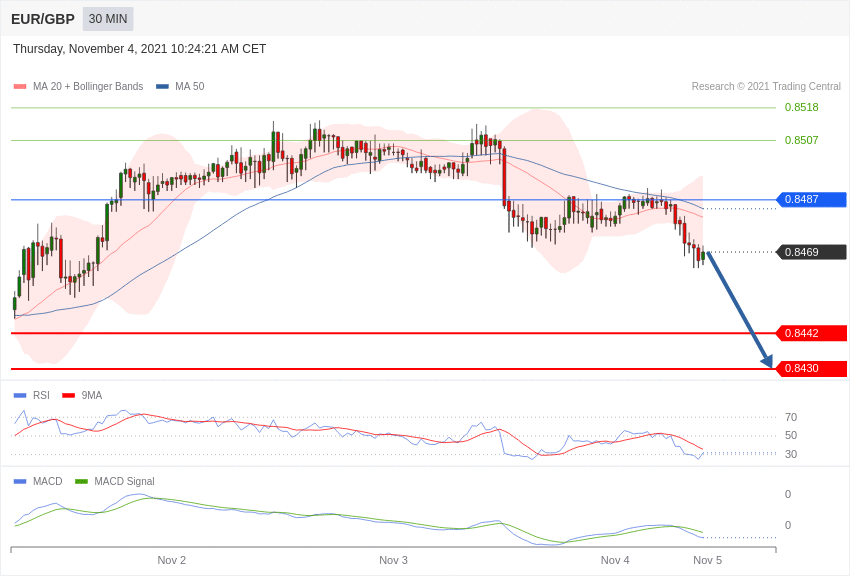850x576 pixels.
Task: Click the RSI legend label
Action: point(41,396)
